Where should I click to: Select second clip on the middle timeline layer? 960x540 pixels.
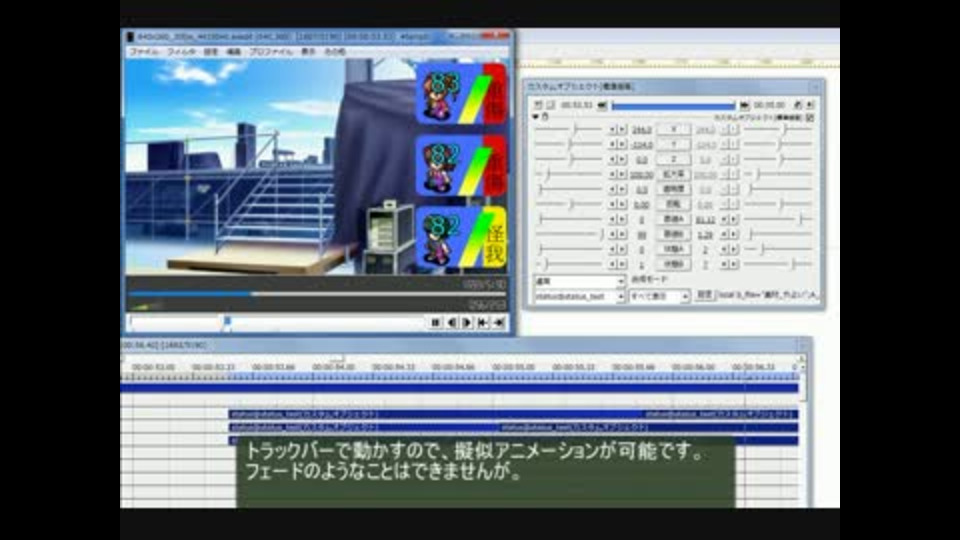648,427
